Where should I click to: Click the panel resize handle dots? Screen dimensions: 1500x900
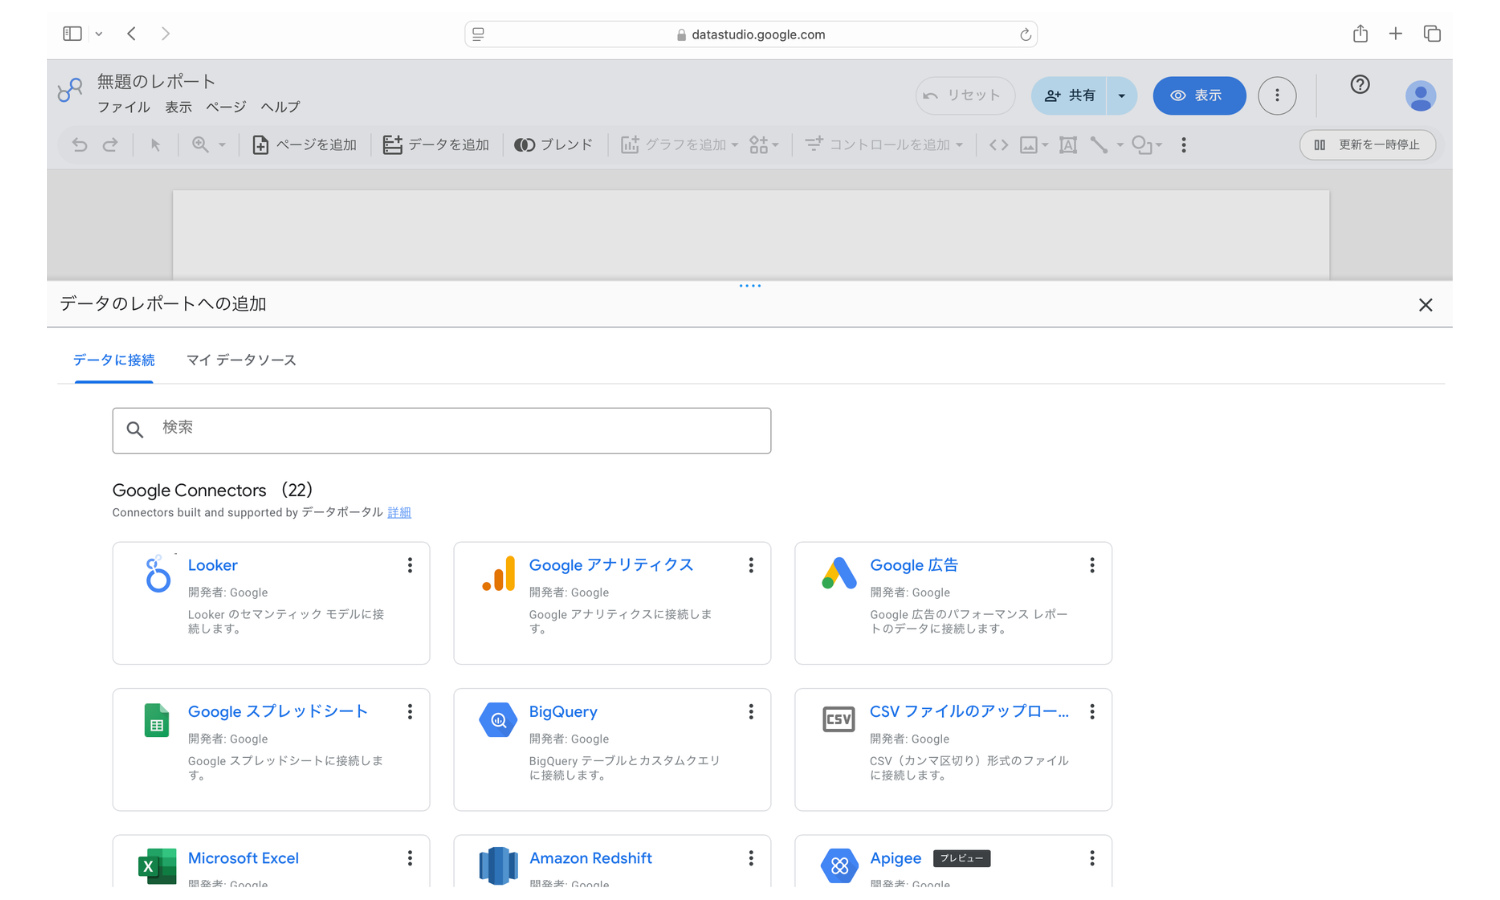click(750, 286)
